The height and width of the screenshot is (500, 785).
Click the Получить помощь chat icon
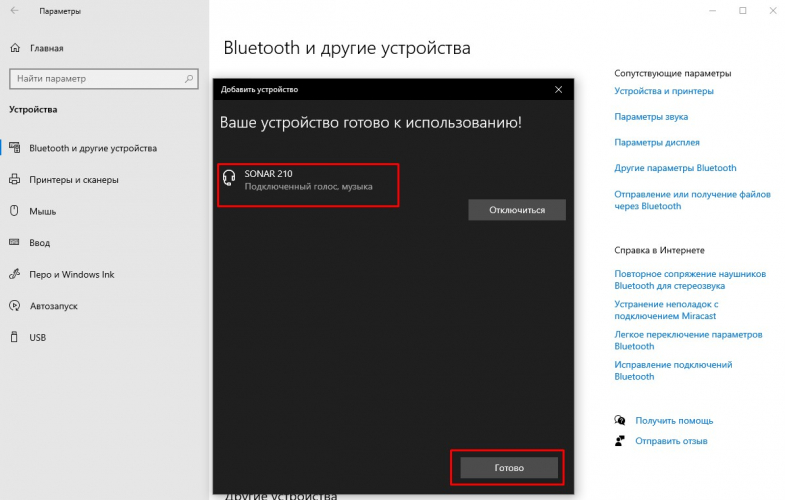point(620,420)
